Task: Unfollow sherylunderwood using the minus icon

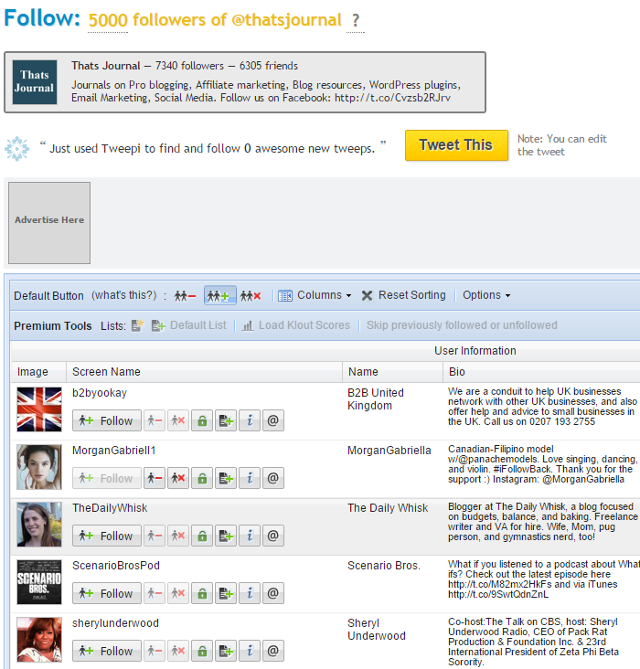Action: tap(154, 651)
